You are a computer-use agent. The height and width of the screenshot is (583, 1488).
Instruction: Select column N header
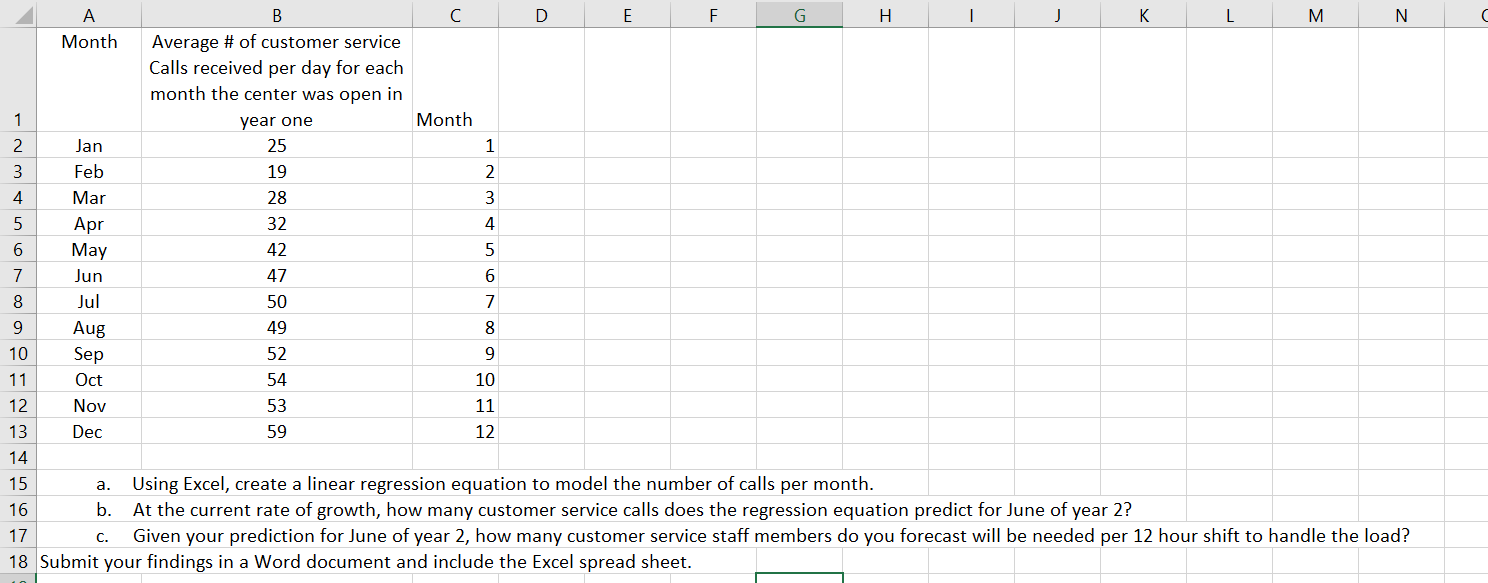click(1400, 15)
